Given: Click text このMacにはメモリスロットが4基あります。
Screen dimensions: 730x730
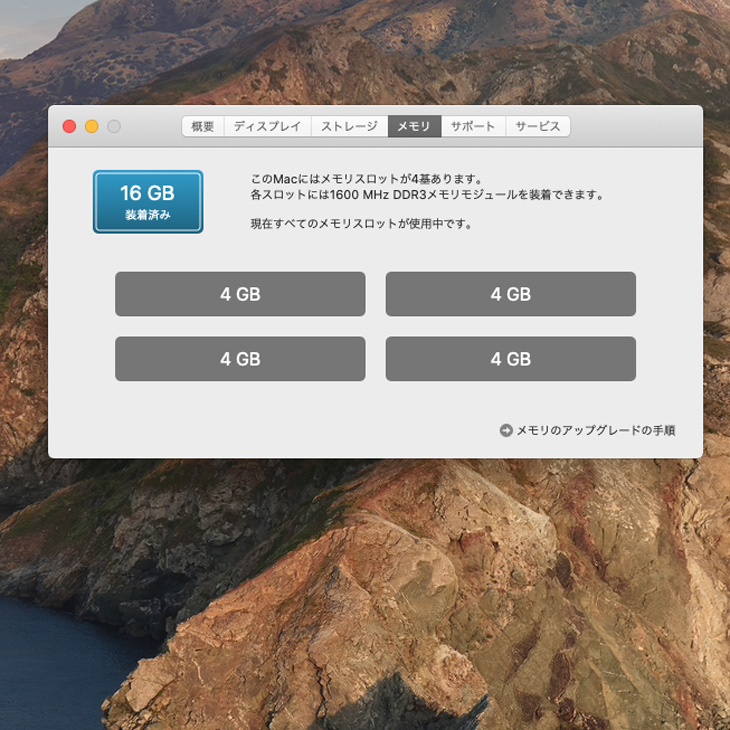Looking at the screenshot, I should pyautogui.click(x=367, y=179).
